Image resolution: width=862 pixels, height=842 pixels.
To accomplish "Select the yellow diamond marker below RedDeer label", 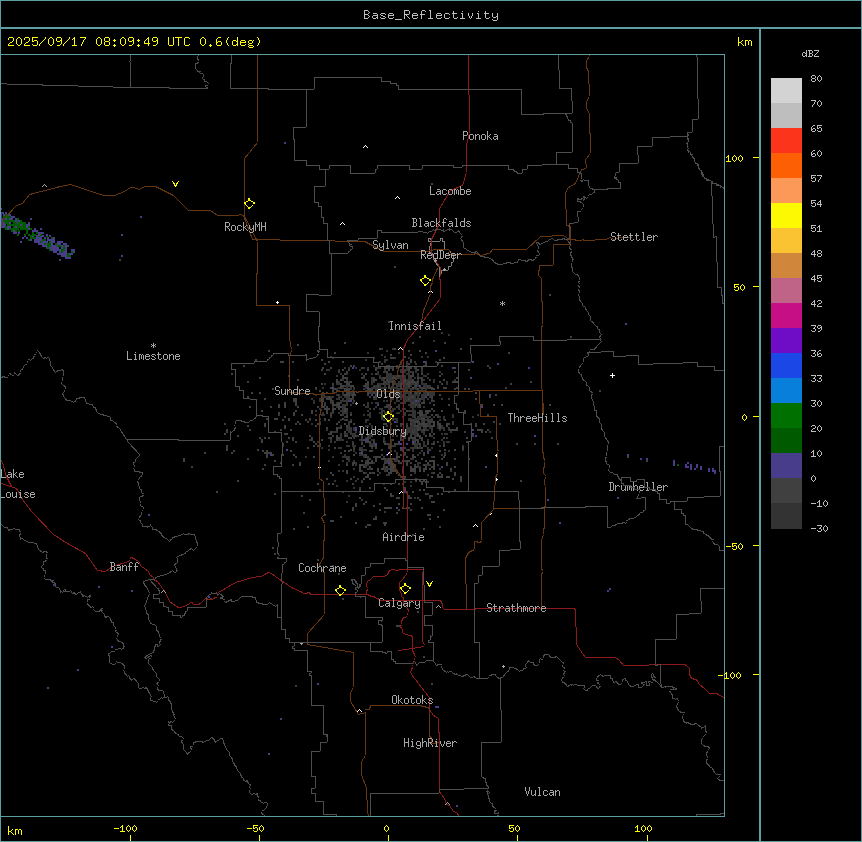I will click(x=426, y=281).
